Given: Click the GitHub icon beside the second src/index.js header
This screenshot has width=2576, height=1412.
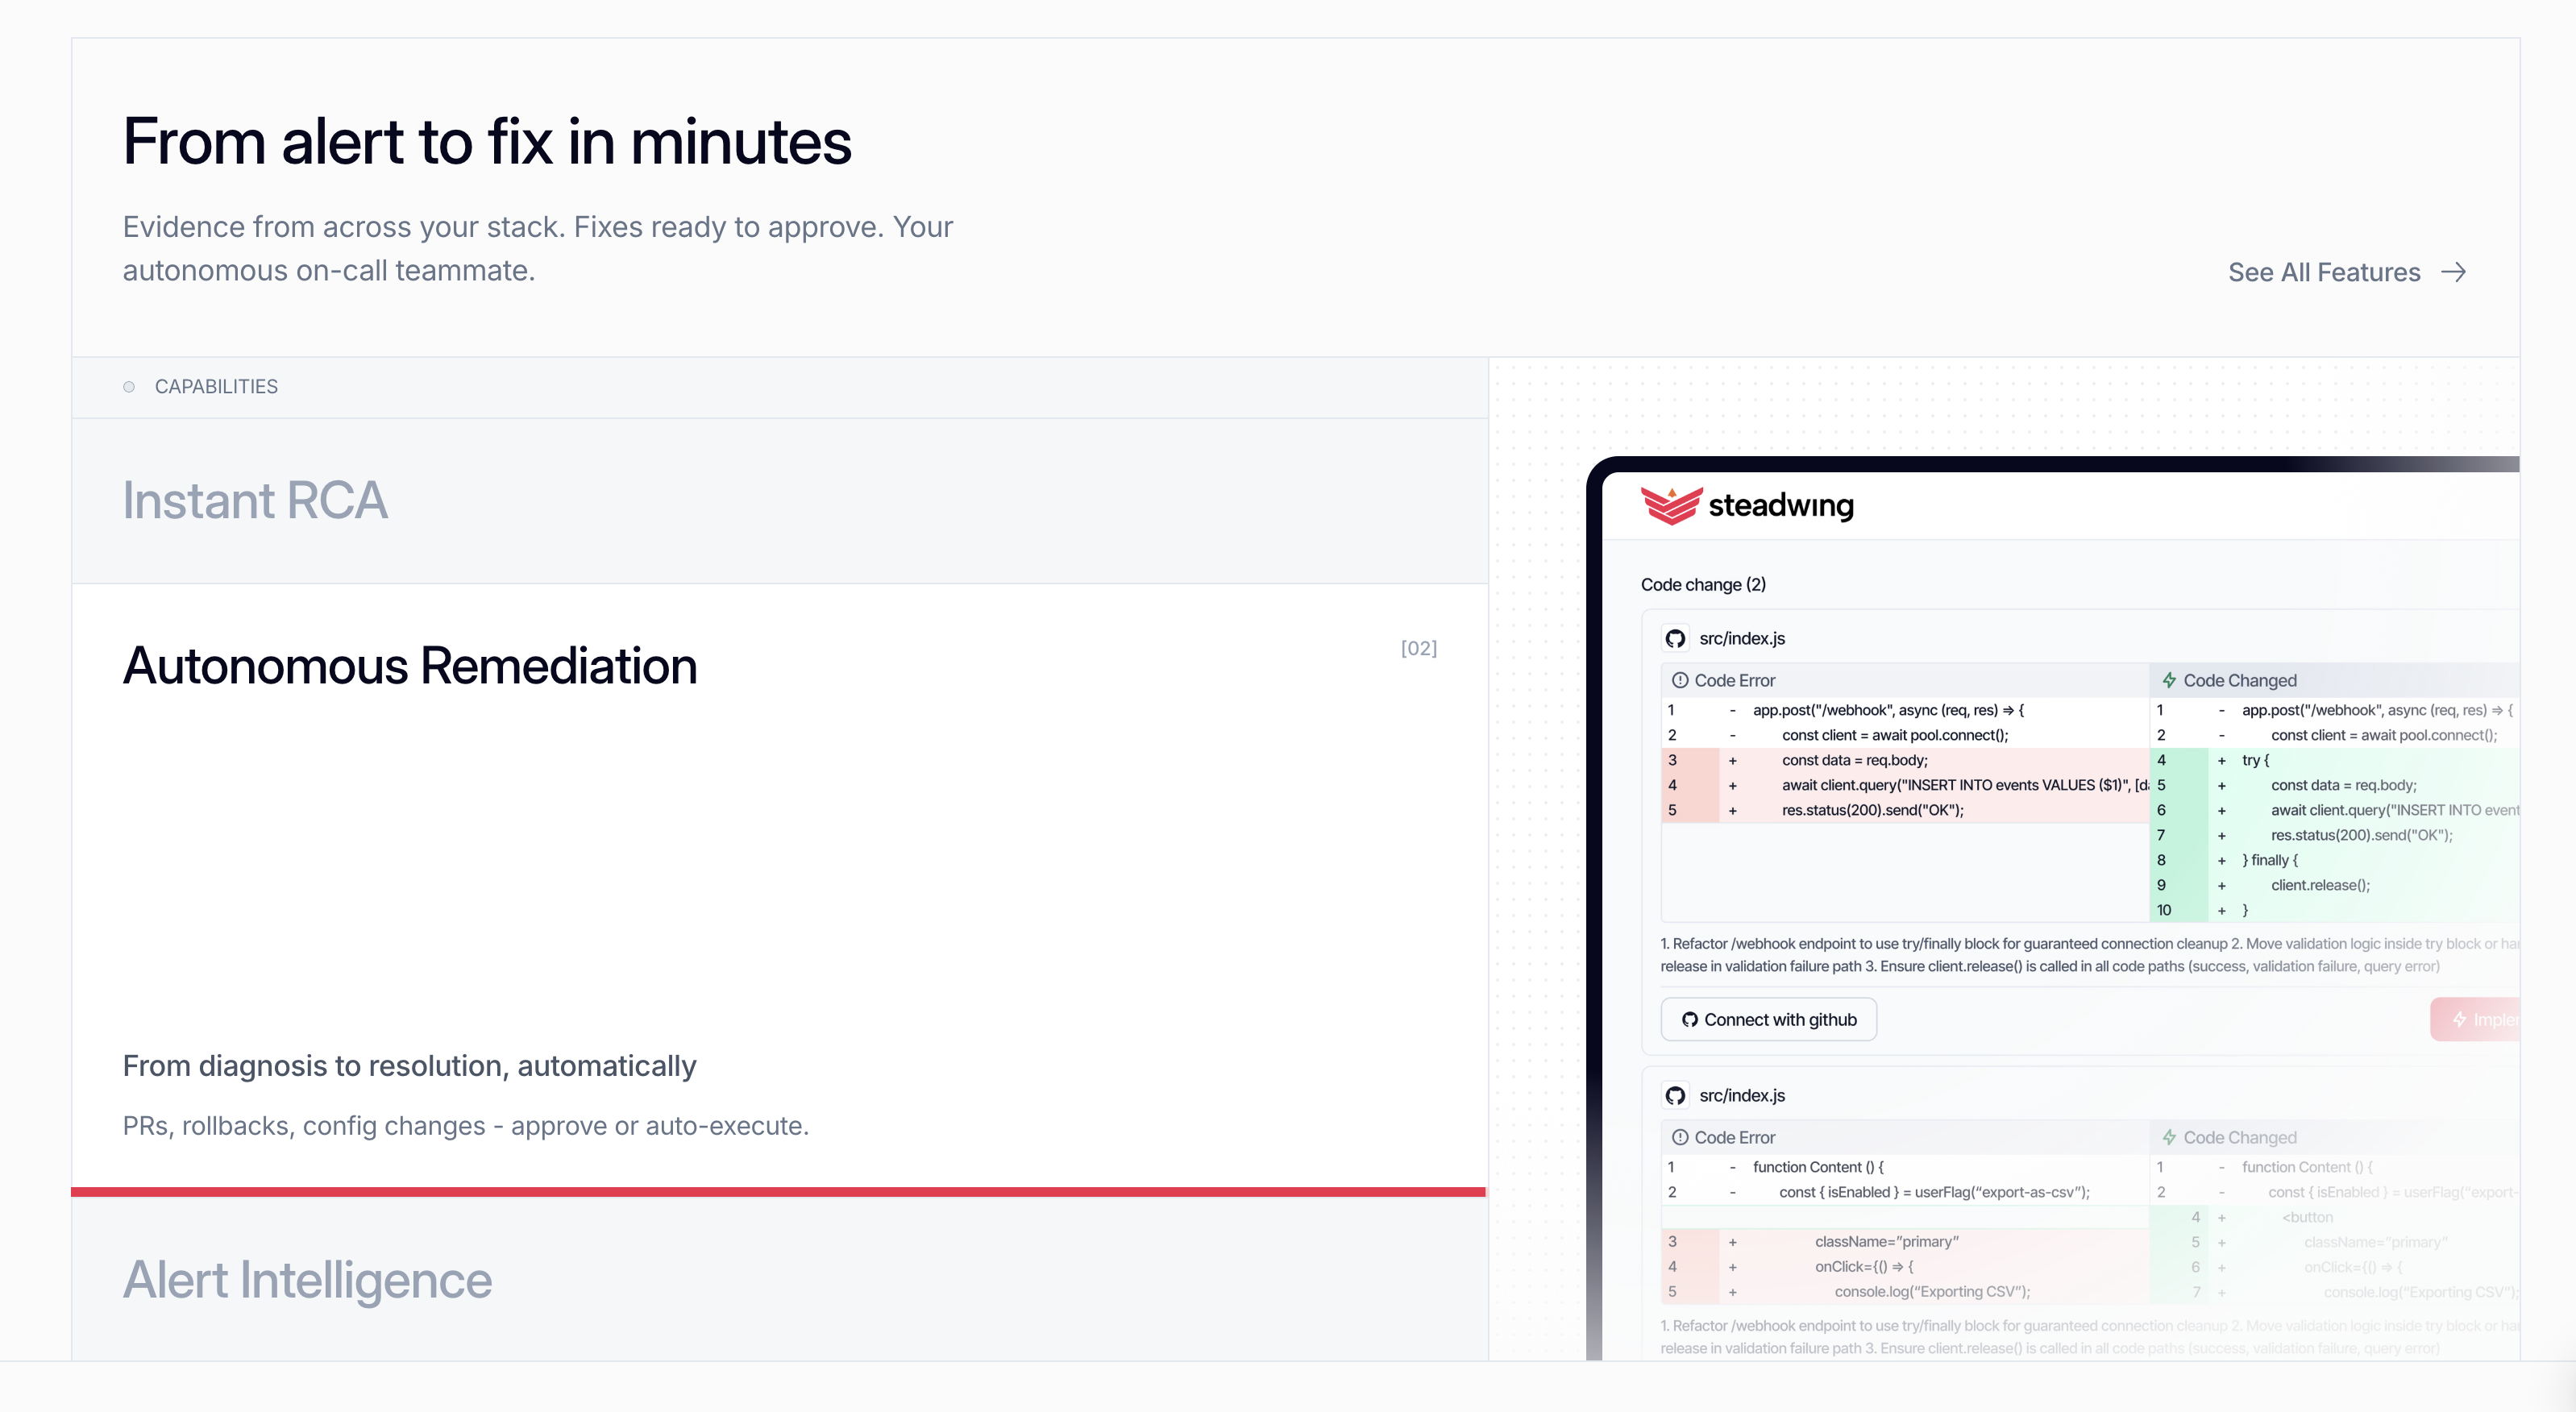Looking at the screenshot, I should coord(1676,1095).
